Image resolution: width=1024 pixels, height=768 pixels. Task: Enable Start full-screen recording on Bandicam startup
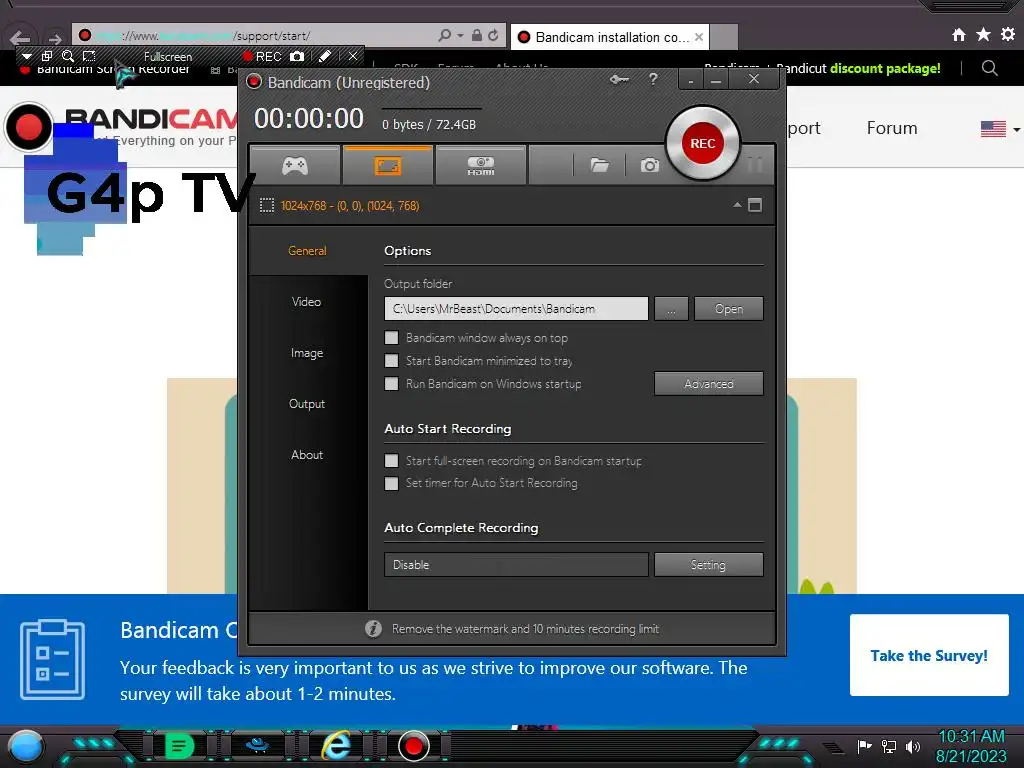[x=391, y=460]
